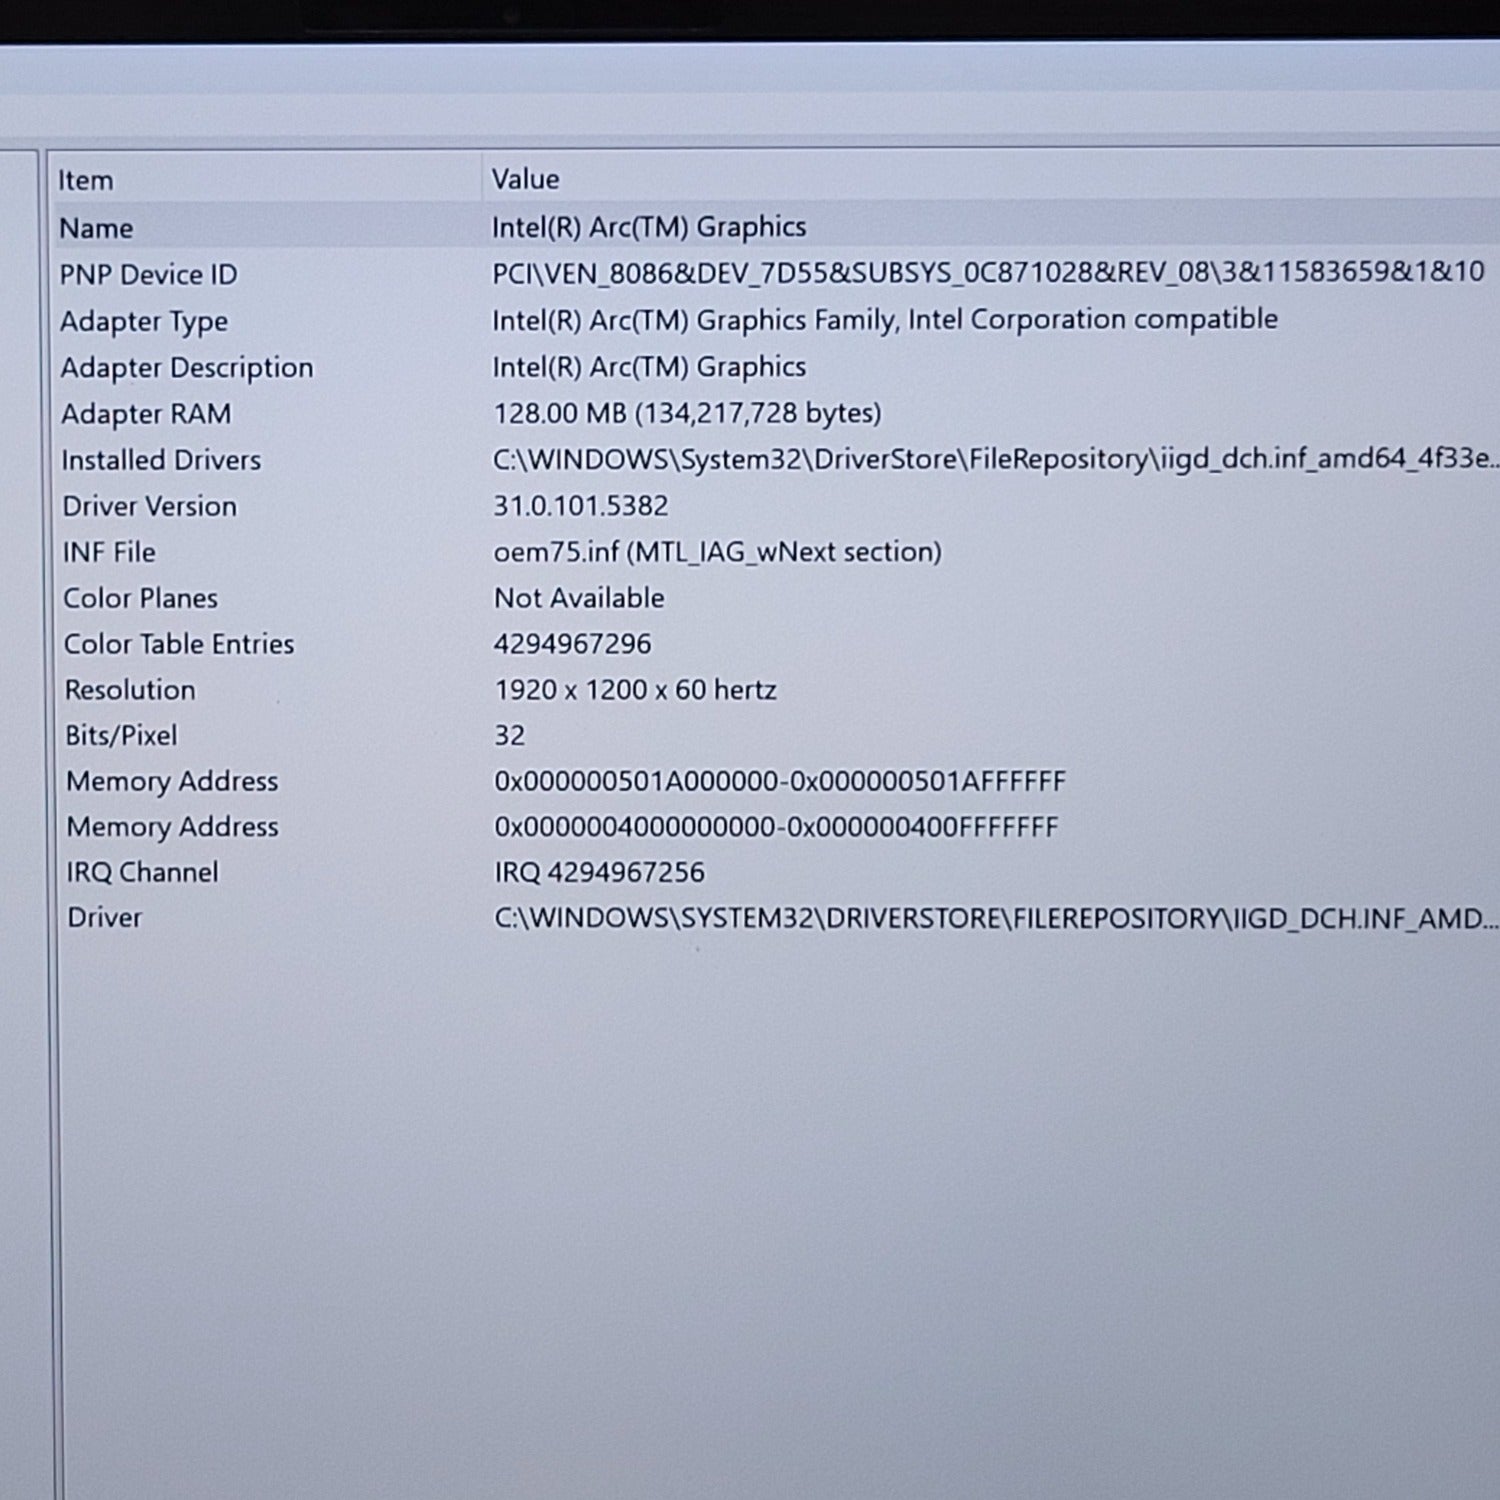Select the Color Table Entries row
This screenshot has height=1500, width=1500.
tap(179, 644)
